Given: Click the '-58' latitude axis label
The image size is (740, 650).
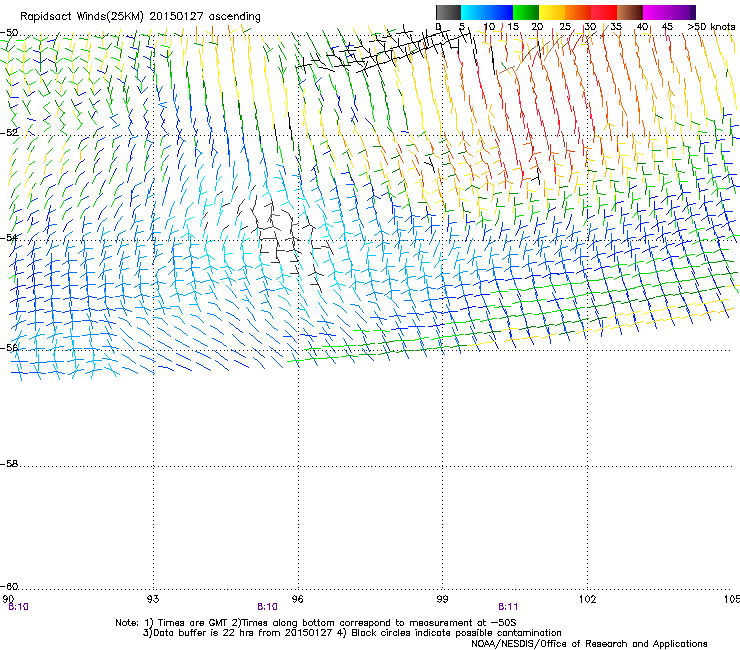Looking at the screenshot, I should pyautogui.click(x=9, y=464).
